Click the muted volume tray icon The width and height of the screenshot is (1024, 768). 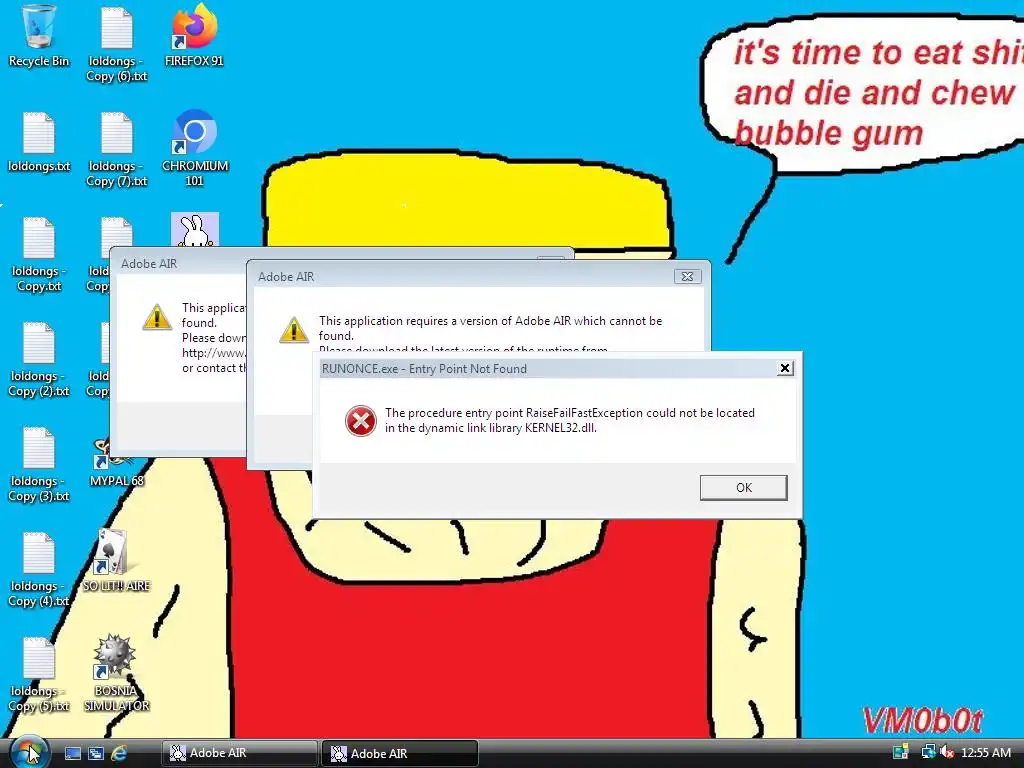[946, 752]
